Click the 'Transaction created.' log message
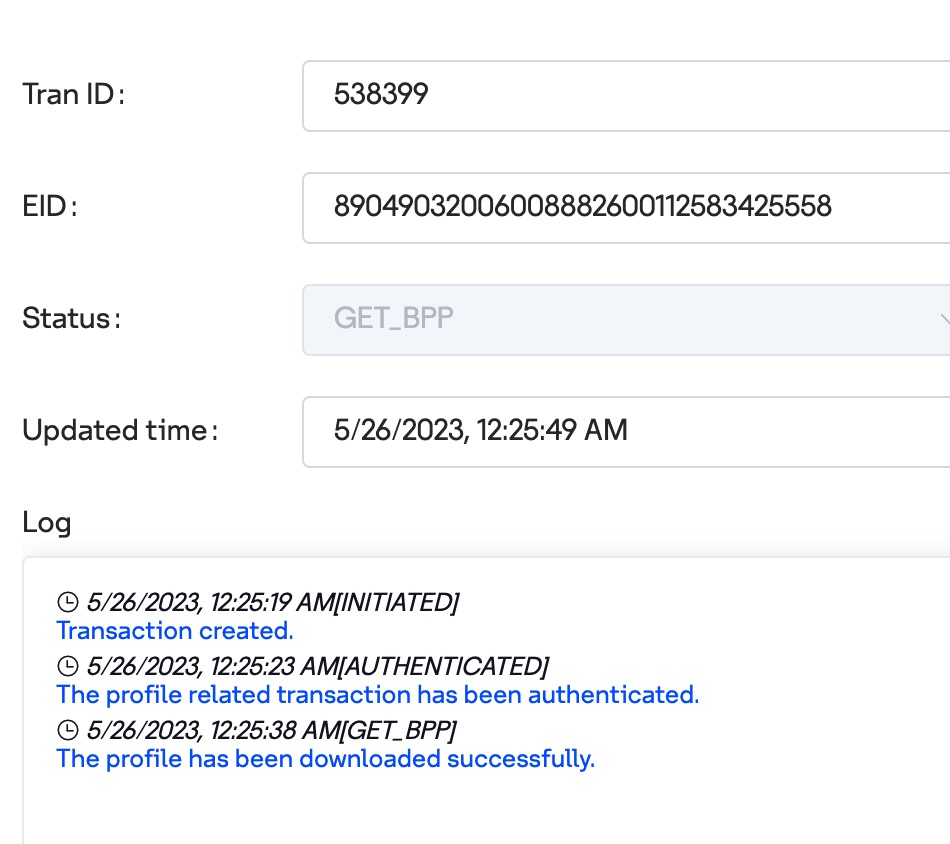The image size is (950, 844). 175,631
